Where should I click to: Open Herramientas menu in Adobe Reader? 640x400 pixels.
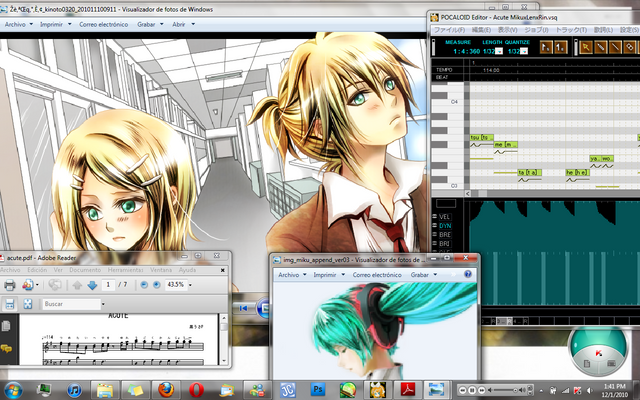(126, 270)
